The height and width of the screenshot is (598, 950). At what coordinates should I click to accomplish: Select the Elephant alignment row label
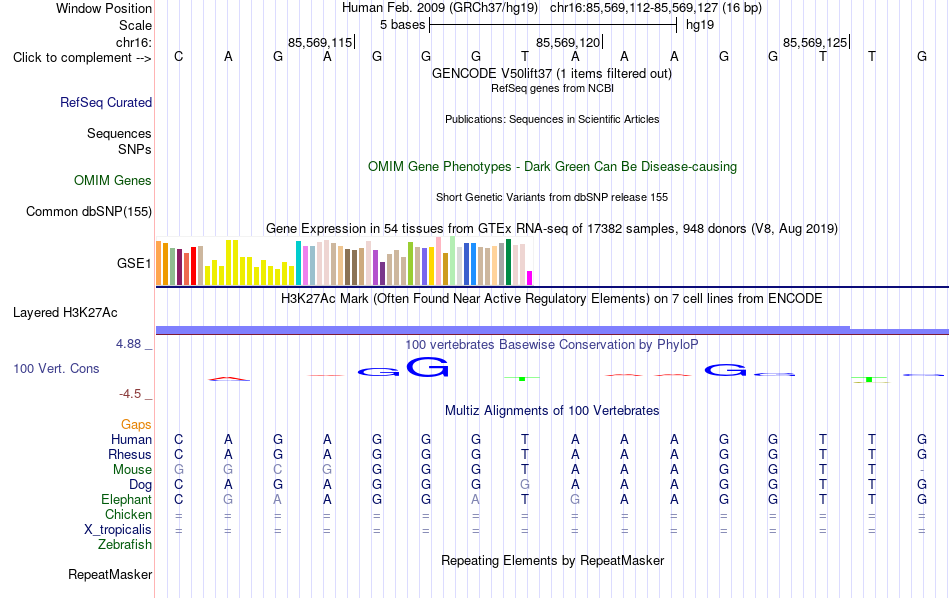point(127,500)
